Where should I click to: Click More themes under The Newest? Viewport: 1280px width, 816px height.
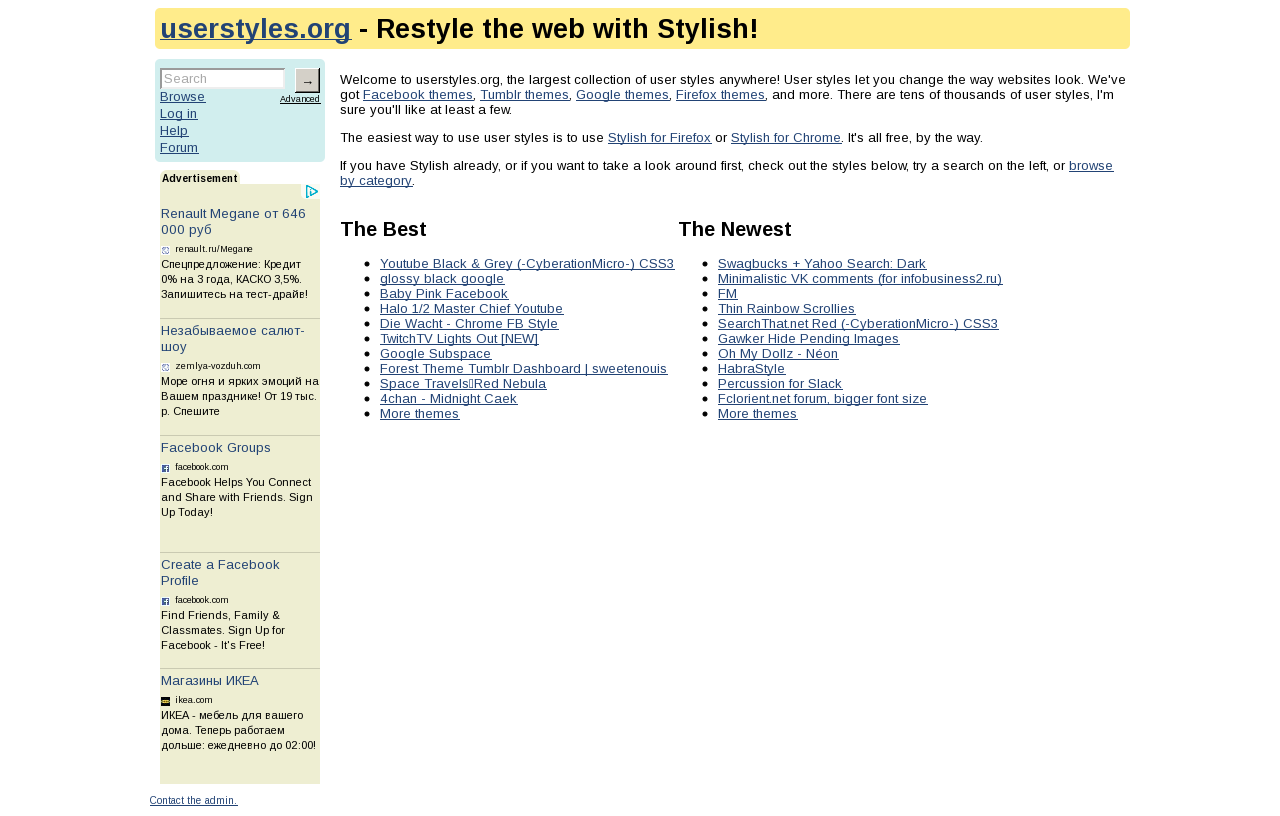click(757, 414)
